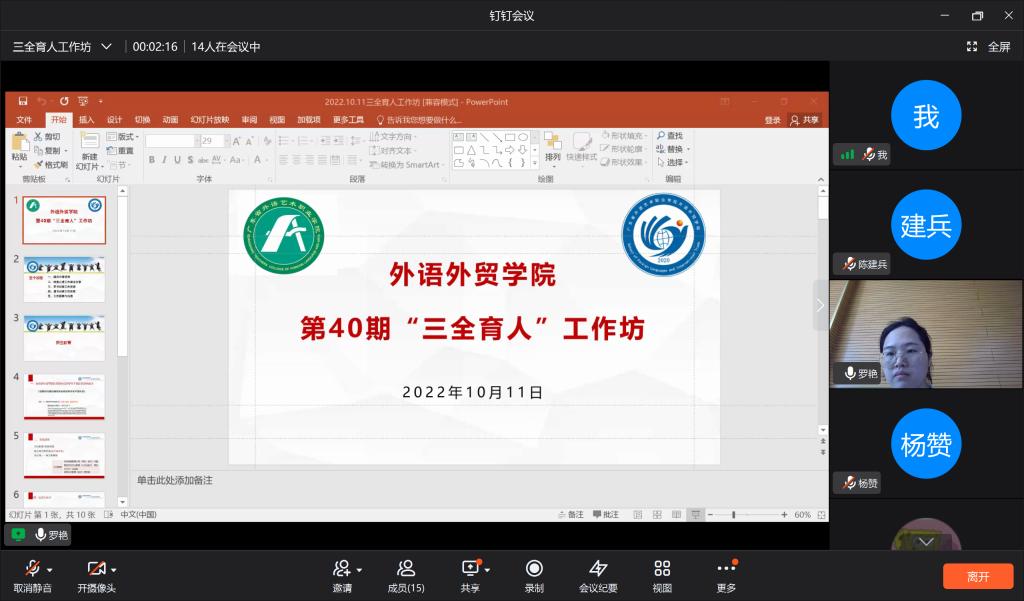1024x601 pixels.
Task: Click the PowerPoint 共享 share button
Action: point(805,120)
